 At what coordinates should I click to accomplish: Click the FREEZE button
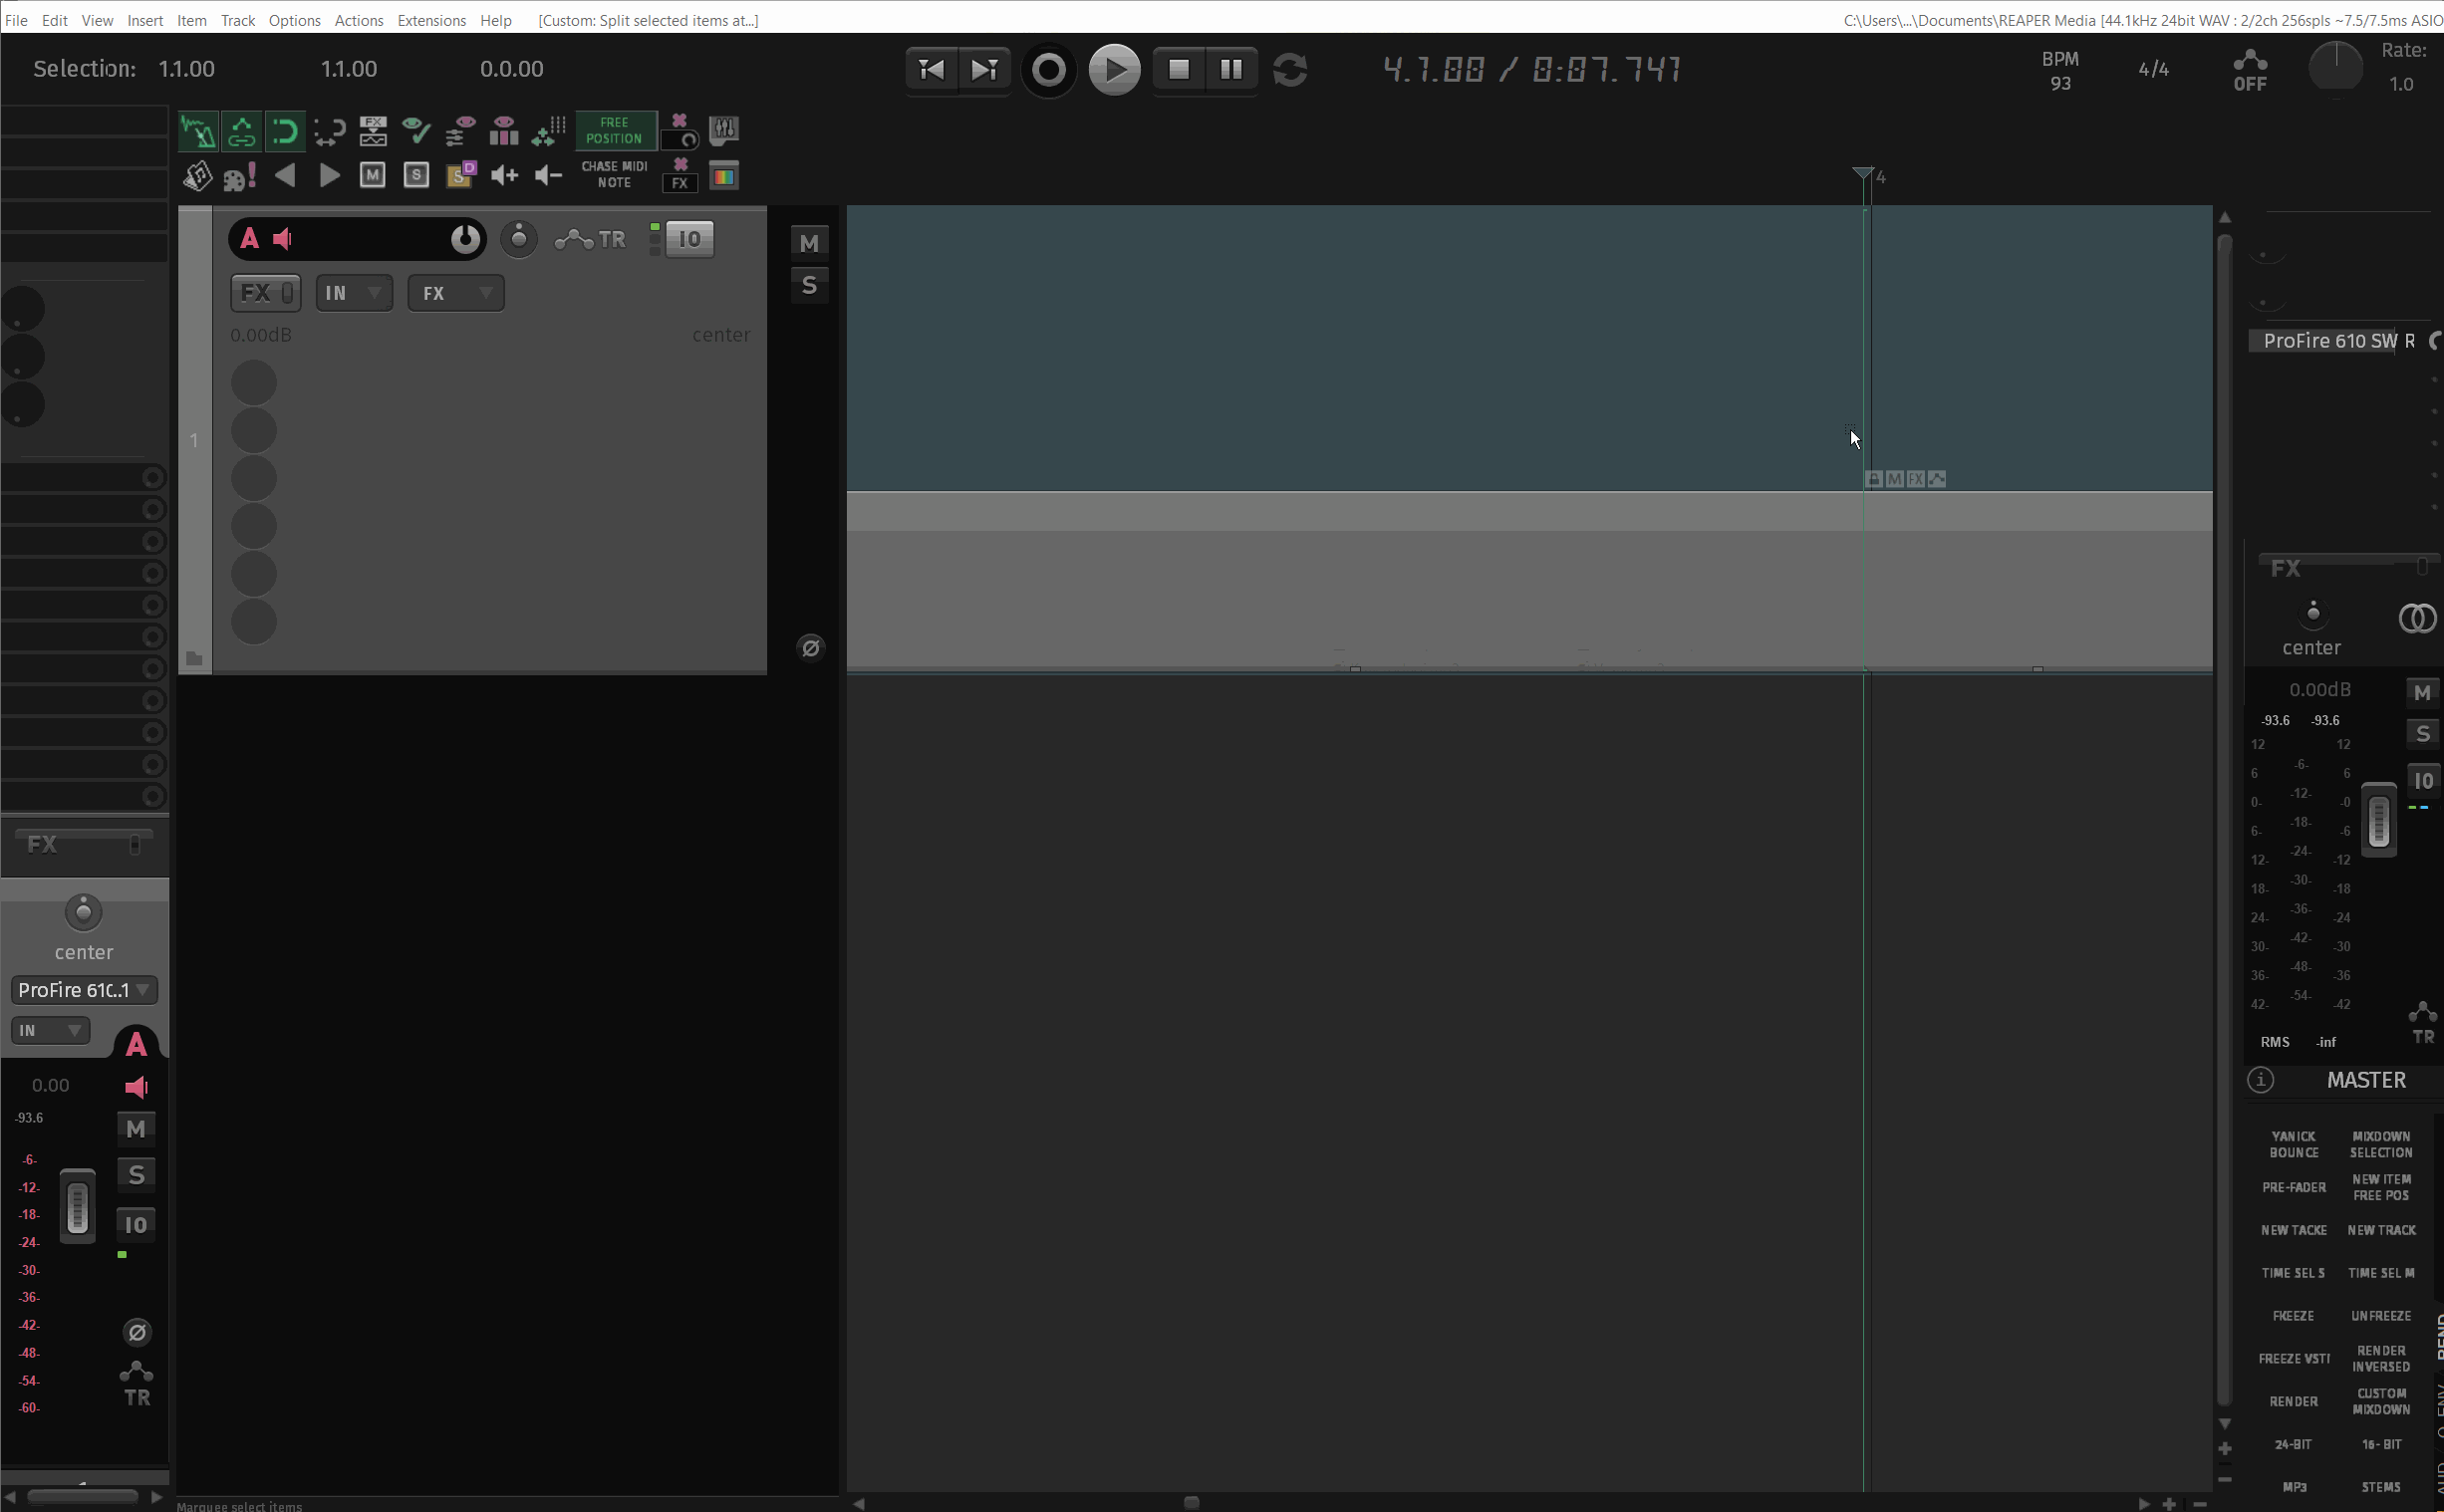pyautogui.click(x=2293, y=1315)
